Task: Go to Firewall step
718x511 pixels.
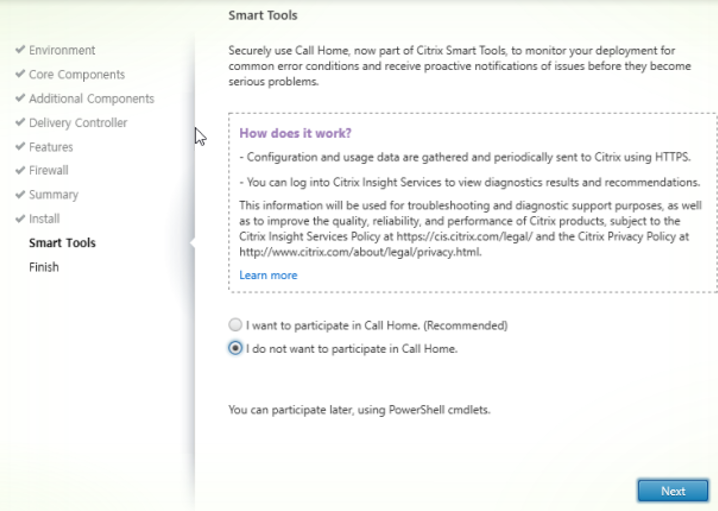Action: (x=49, y=170)
